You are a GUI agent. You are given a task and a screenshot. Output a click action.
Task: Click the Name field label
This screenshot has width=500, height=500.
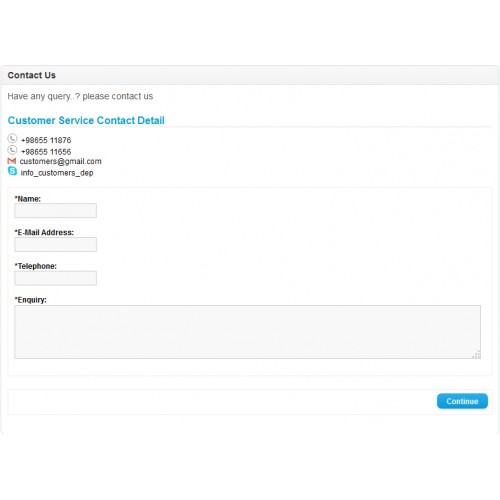[28, 199]
